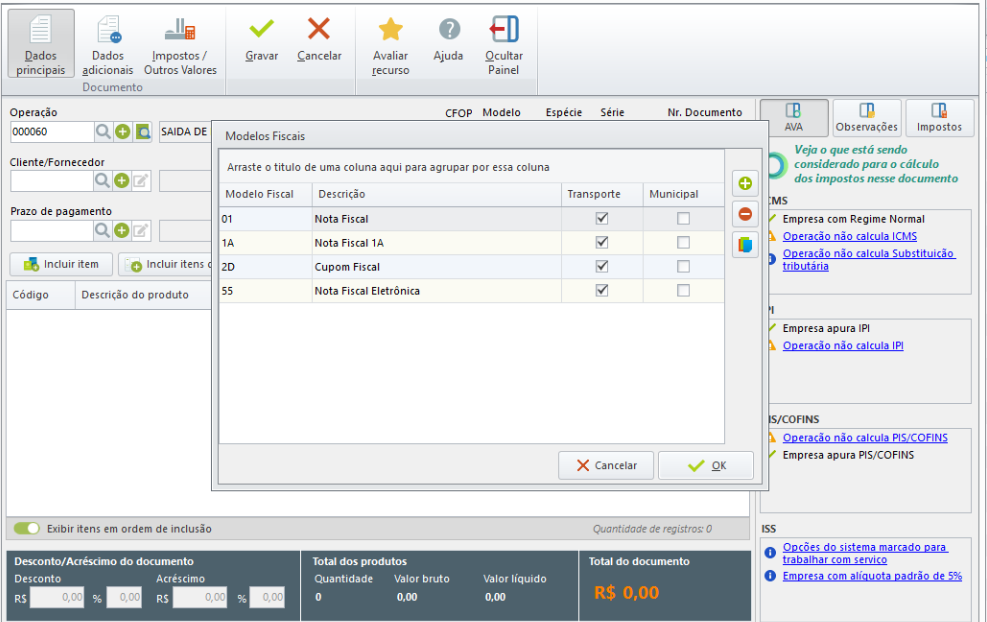Open link Operação não calcula PIS/COFINS
The image size is (987, 622).
click(864, 438)
